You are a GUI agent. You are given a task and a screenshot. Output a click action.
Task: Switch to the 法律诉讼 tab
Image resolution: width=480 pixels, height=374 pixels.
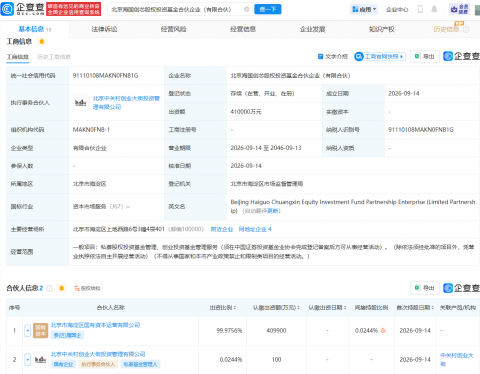point(104,29)
